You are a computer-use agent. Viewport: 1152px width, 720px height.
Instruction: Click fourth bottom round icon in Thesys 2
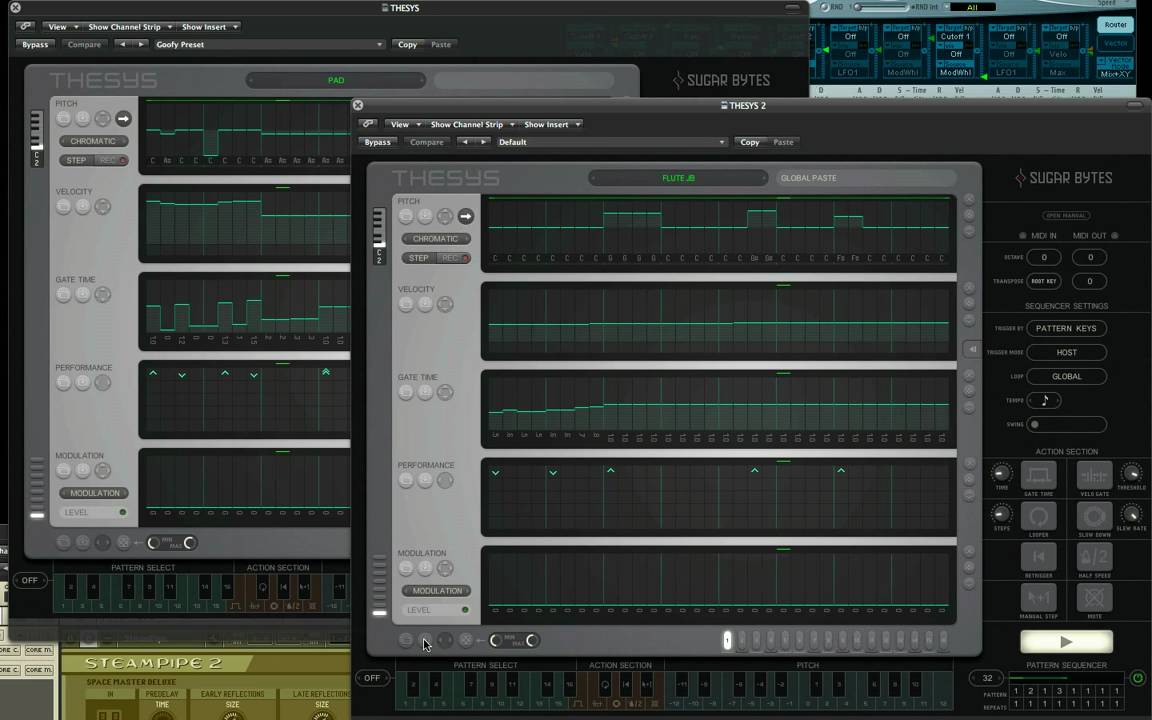[x=465, y=641]
